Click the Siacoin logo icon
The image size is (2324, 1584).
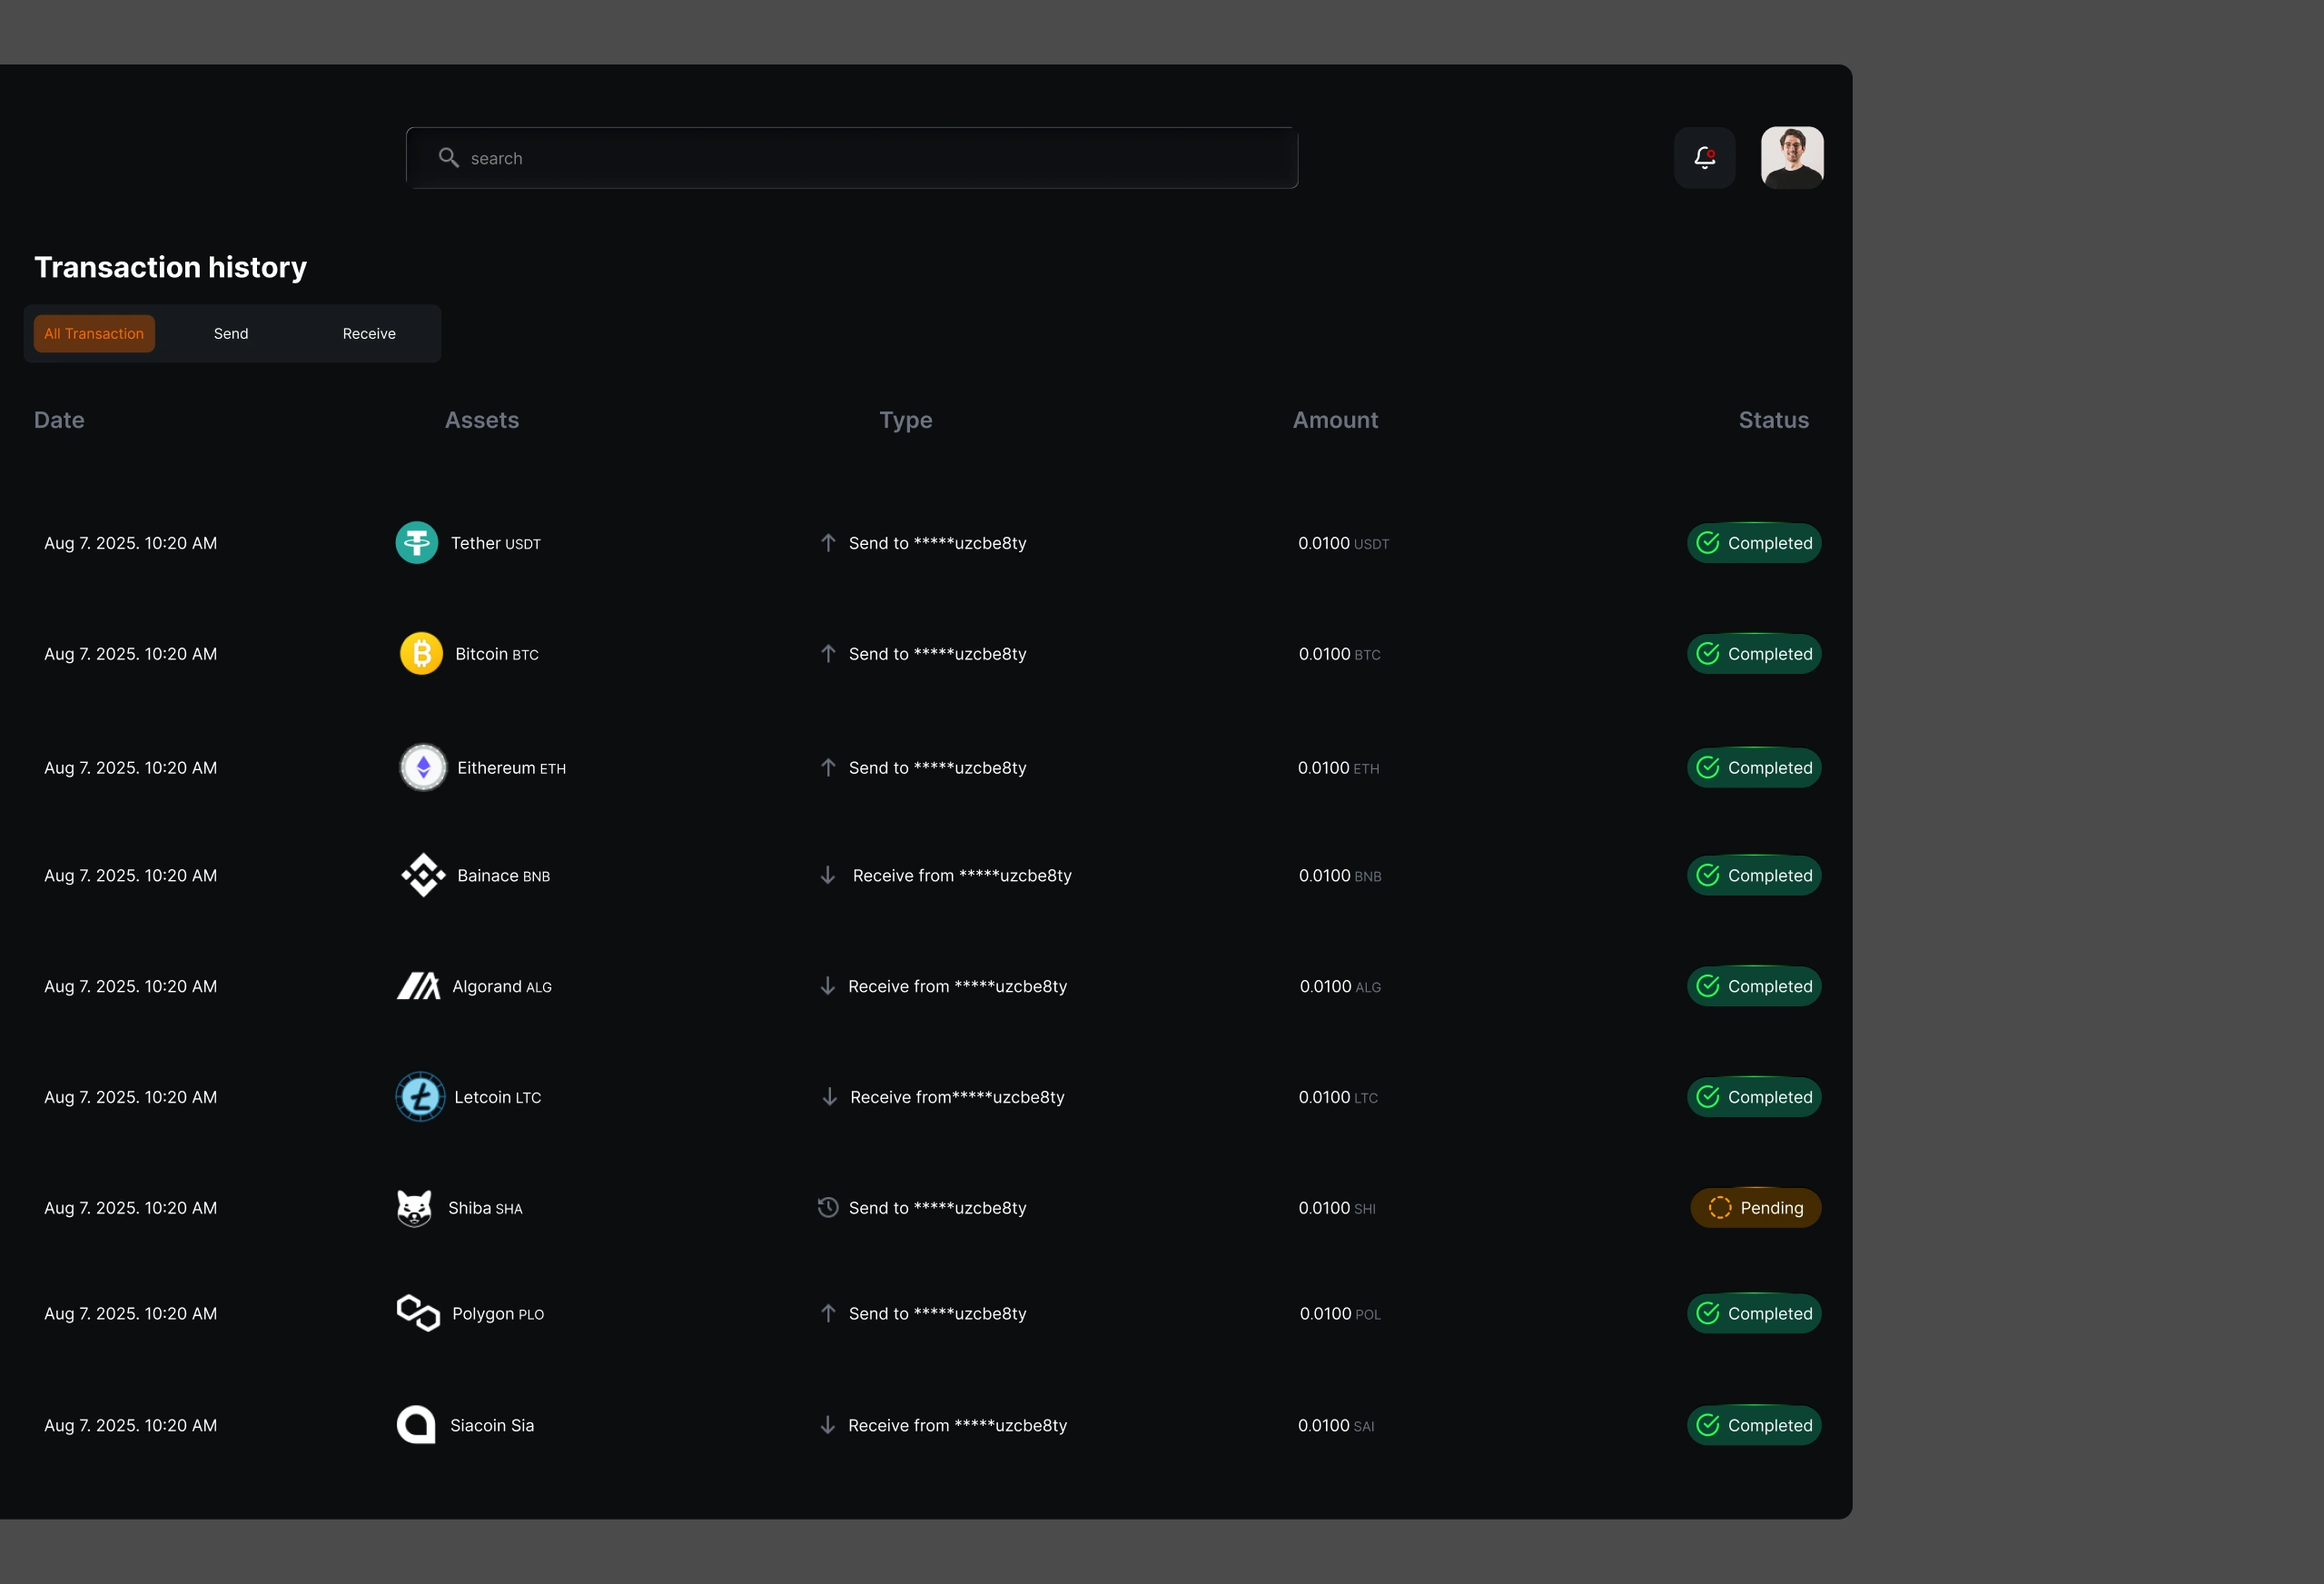point(416,1425)
